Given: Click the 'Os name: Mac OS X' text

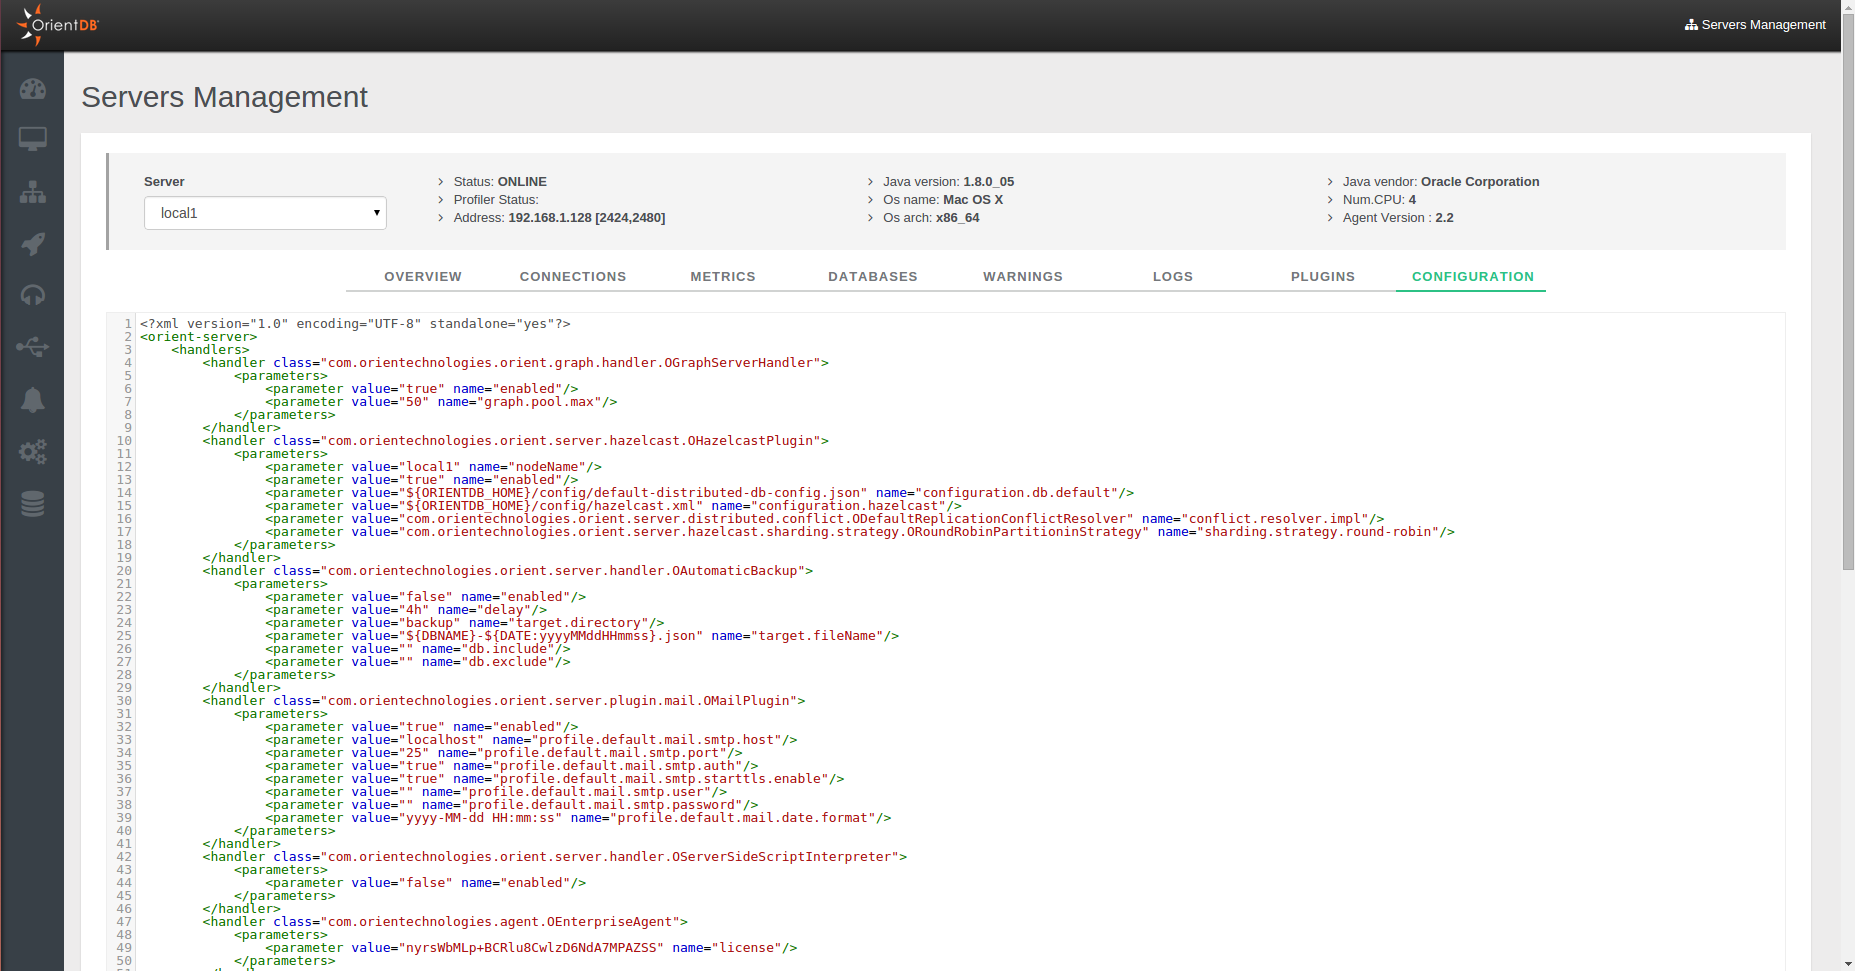Looking at the screenshot, I should [943, 200].
